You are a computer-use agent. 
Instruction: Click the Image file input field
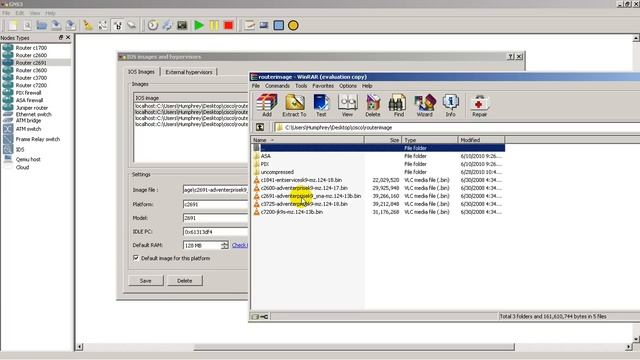[x=216, y=190]
